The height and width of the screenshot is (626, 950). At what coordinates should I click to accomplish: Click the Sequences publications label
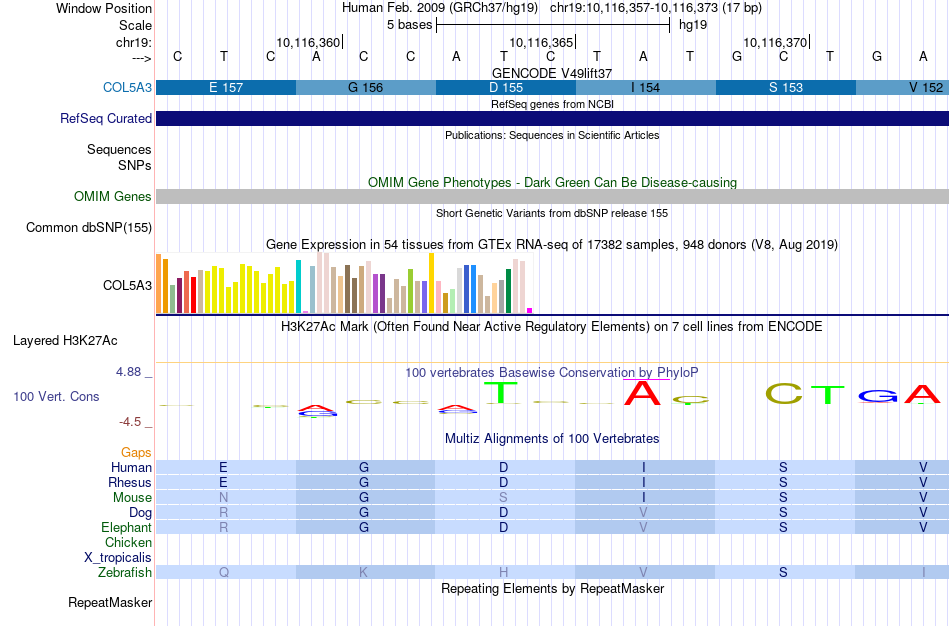(x=119, y=149)
